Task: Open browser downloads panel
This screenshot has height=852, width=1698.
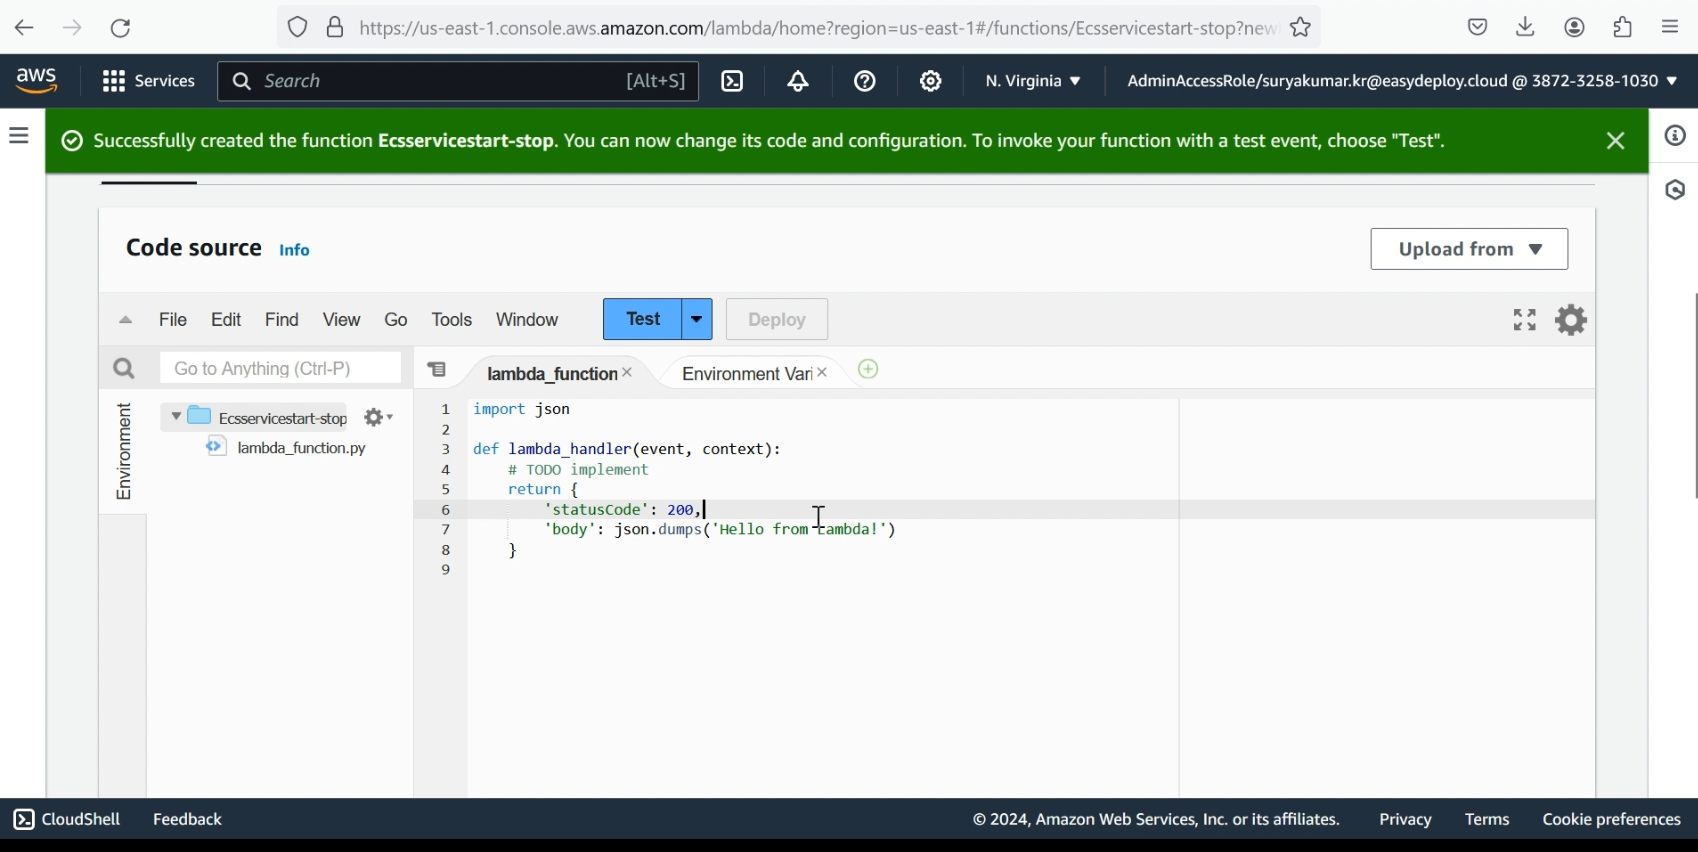Action: coord(1526,27)
